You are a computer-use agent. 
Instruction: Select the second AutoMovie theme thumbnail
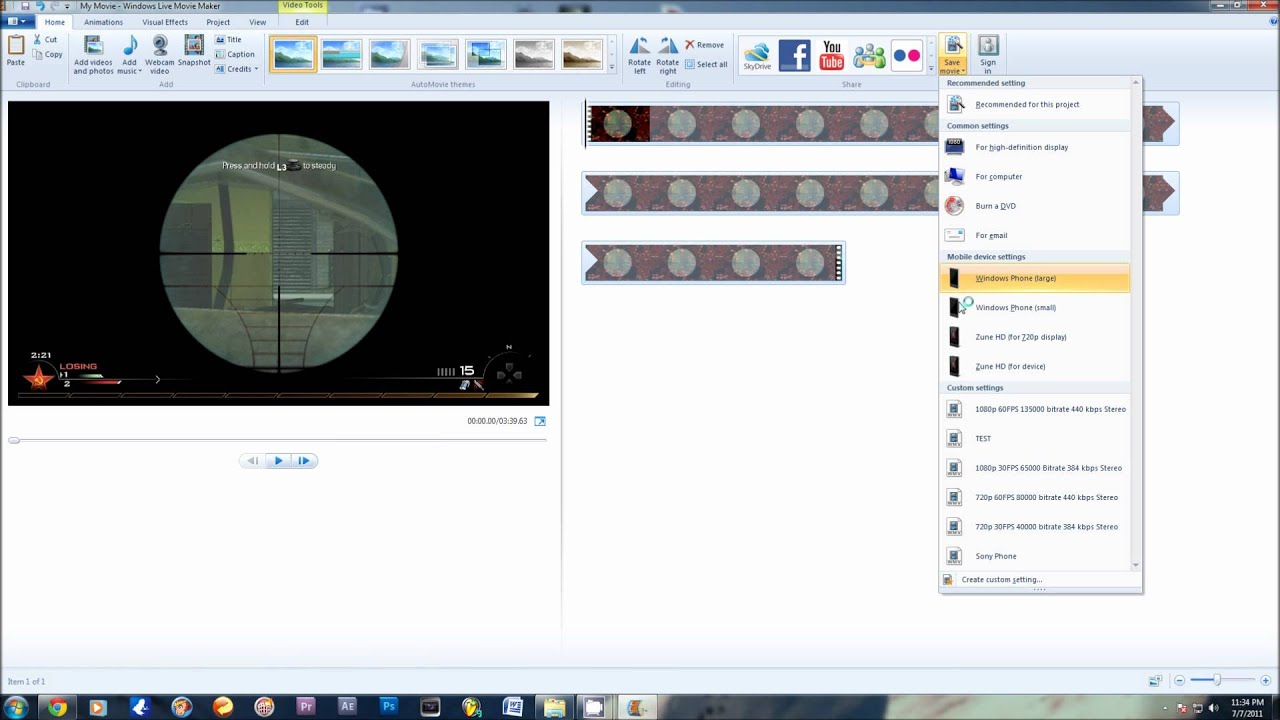[x=341, y=54]
